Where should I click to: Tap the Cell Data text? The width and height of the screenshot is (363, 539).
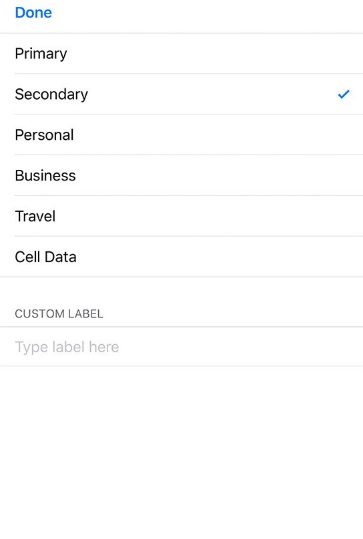[x=45, y=257]
